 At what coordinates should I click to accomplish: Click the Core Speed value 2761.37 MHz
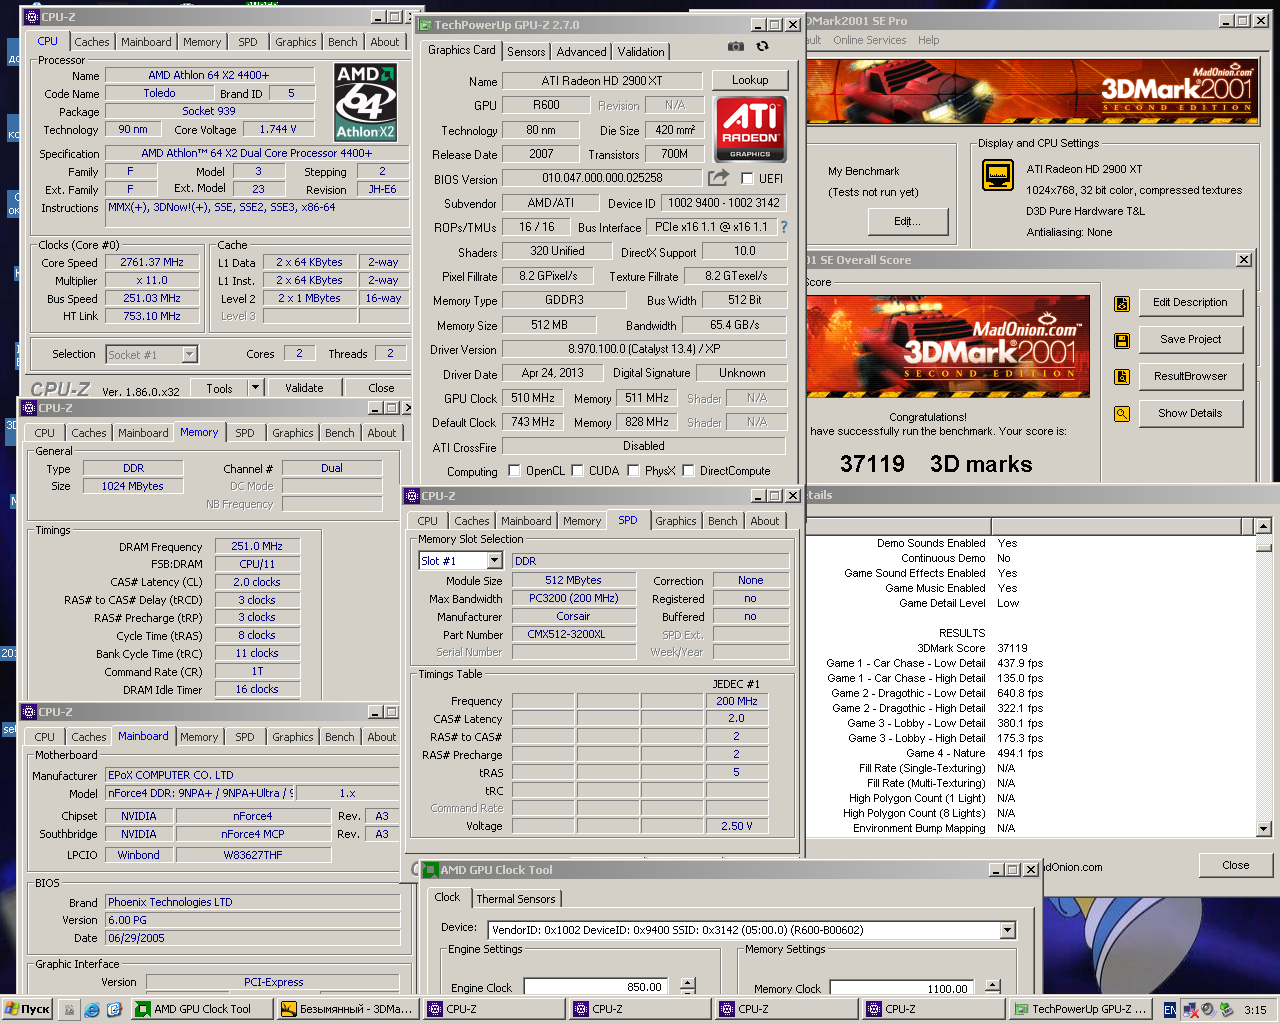(152, 262)
